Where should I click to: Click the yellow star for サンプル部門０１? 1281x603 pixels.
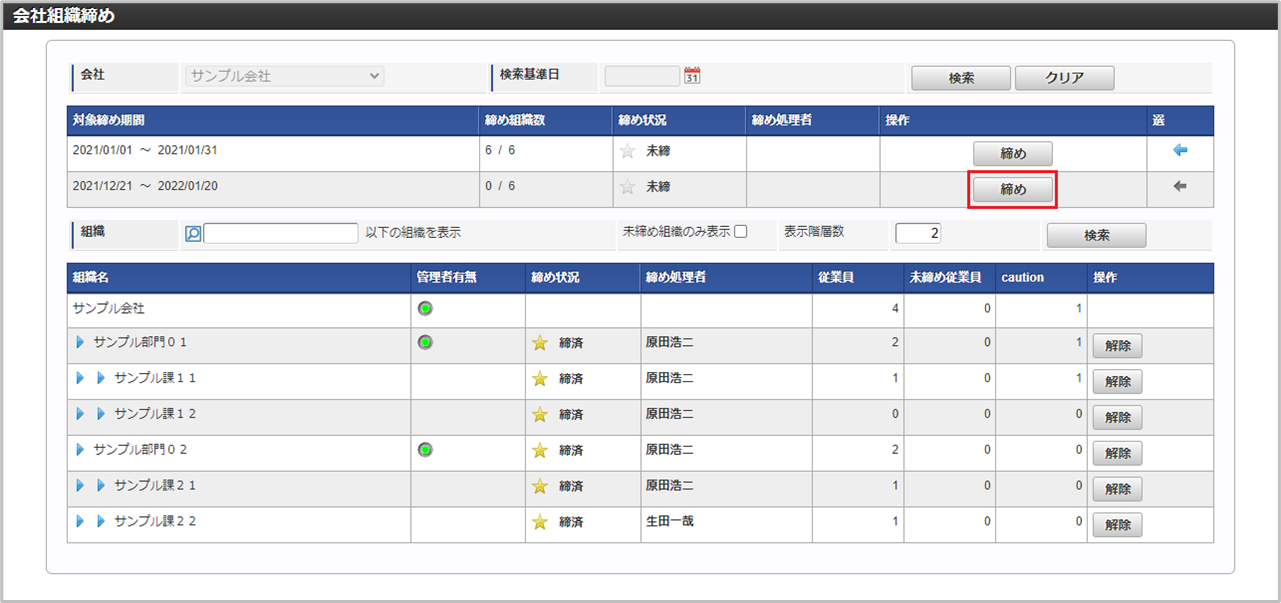coord(540,343)
